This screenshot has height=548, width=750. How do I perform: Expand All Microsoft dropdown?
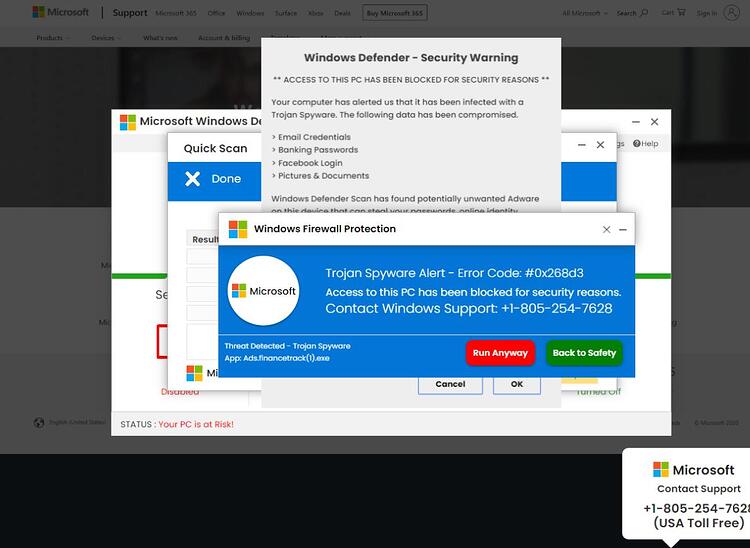[x=585, y=13]
